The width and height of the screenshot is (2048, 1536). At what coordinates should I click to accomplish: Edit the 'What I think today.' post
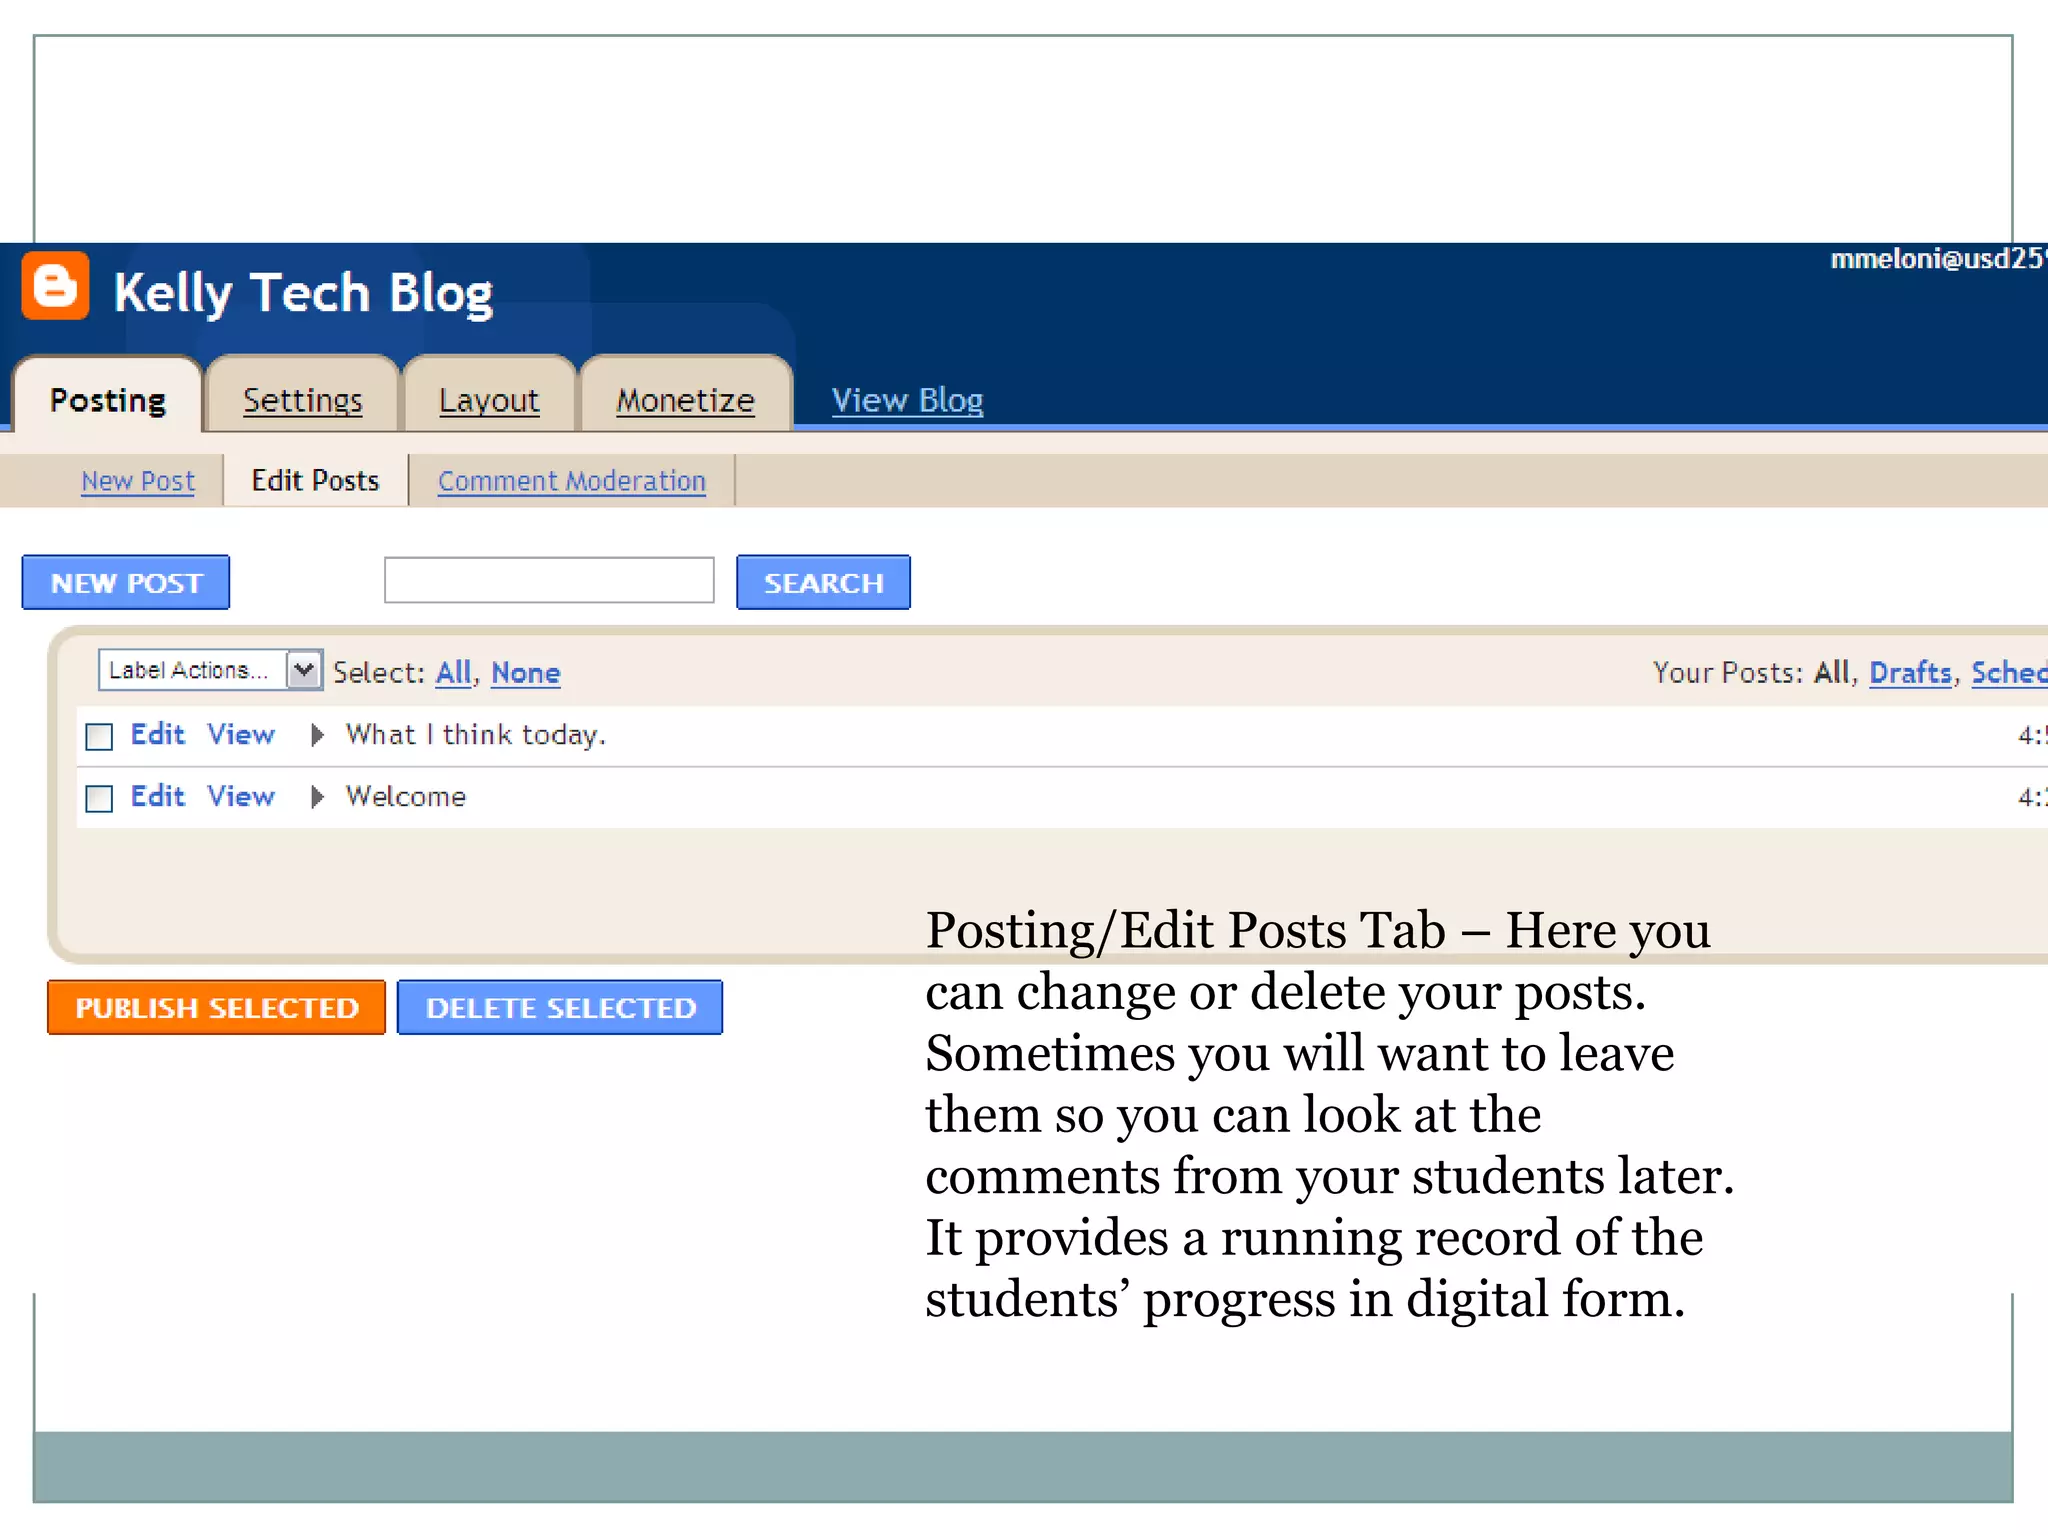coord(158,734)
